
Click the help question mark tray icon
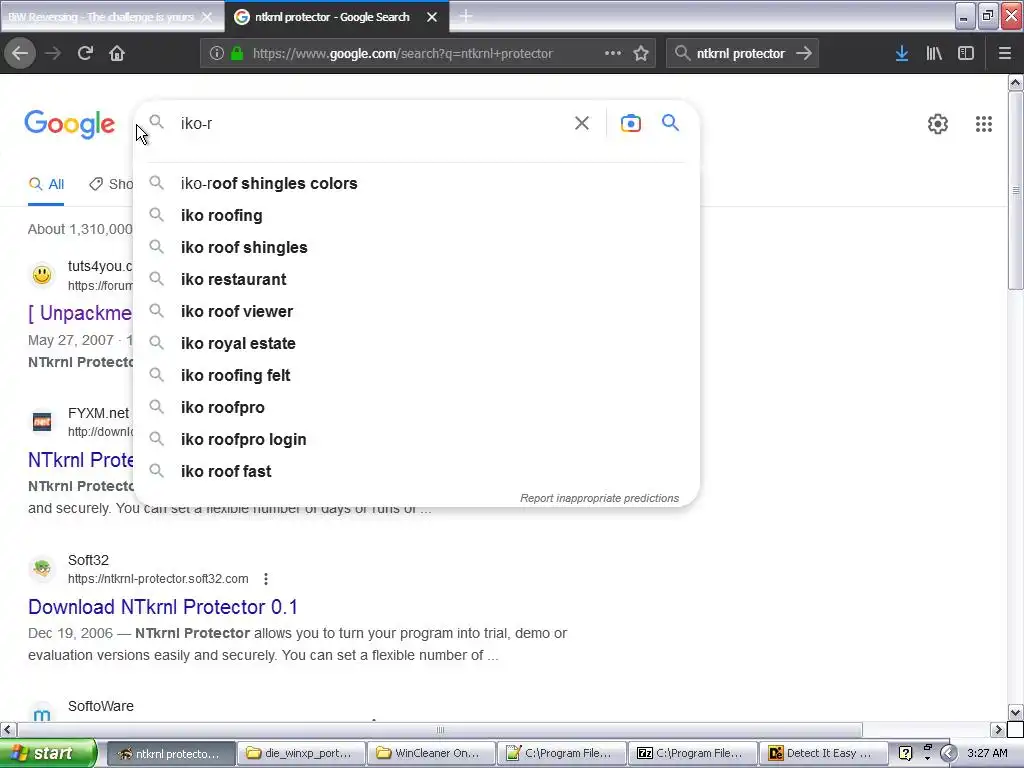[905, 753]
